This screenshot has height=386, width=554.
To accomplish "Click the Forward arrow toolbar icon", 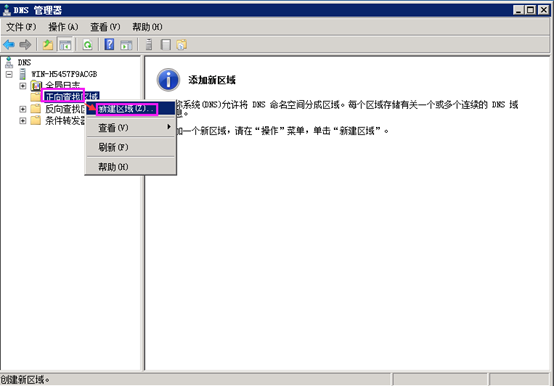I will click(25, 45).
